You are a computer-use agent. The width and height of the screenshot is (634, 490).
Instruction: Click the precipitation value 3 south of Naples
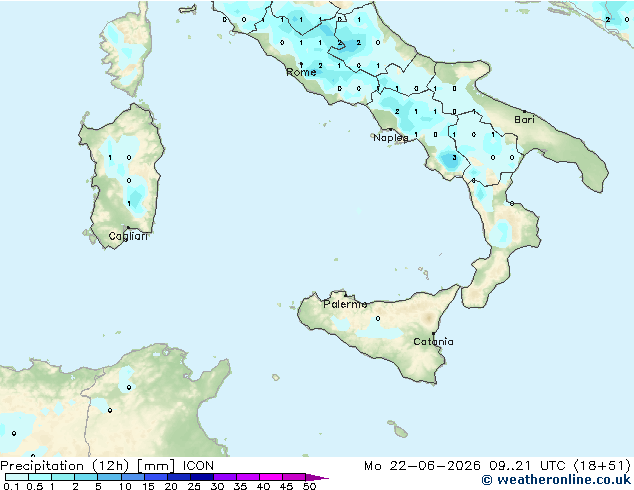point(454,158)
